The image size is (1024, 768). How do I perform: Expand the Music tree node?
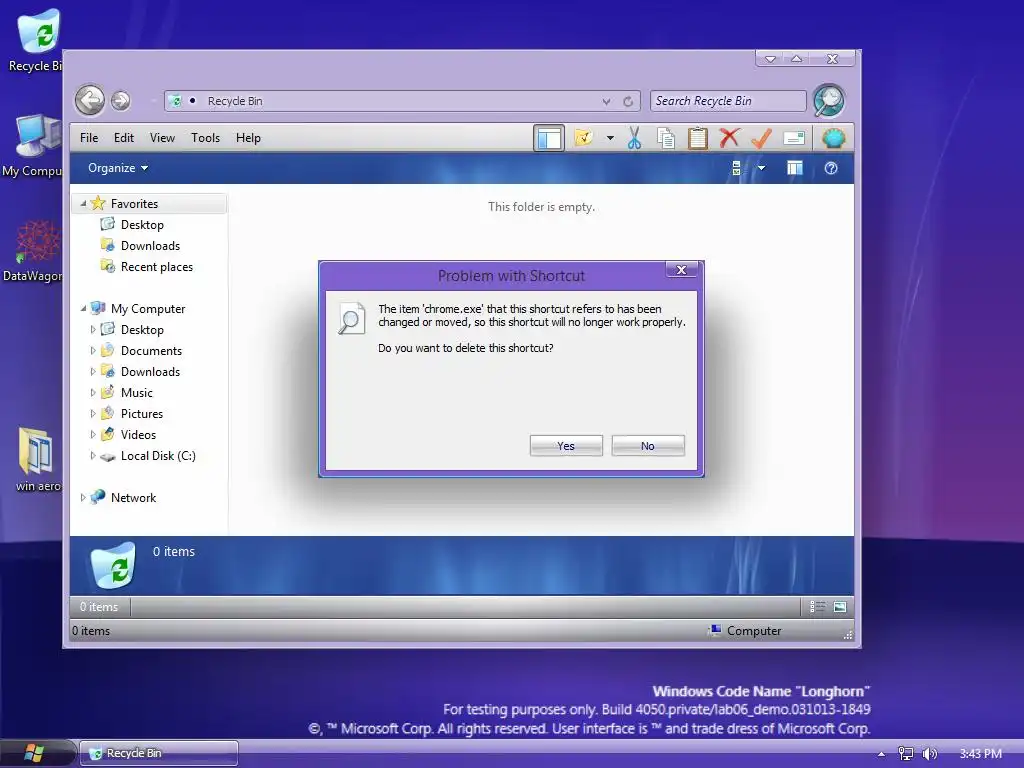click(x=93, y=392)
